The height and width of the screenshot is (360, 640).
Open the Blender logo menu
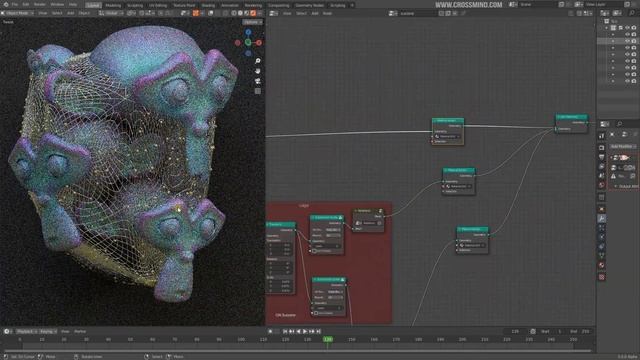point(5,4)
